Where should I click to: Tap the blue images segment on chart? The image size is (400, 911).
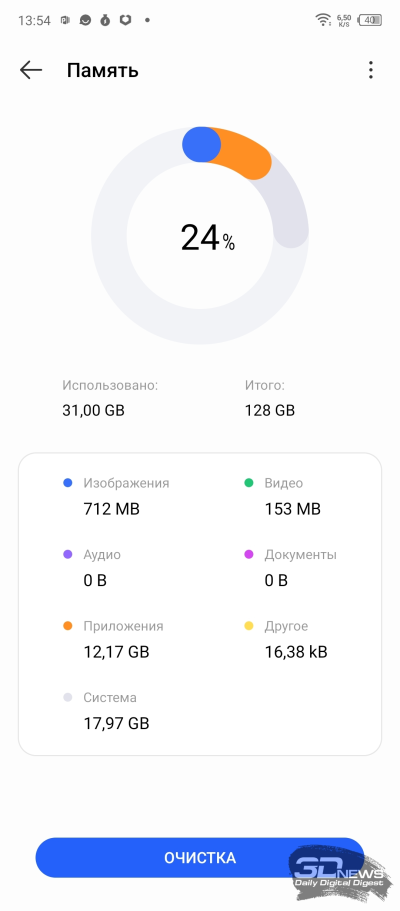pyautogui.click(x=201, y=145)
